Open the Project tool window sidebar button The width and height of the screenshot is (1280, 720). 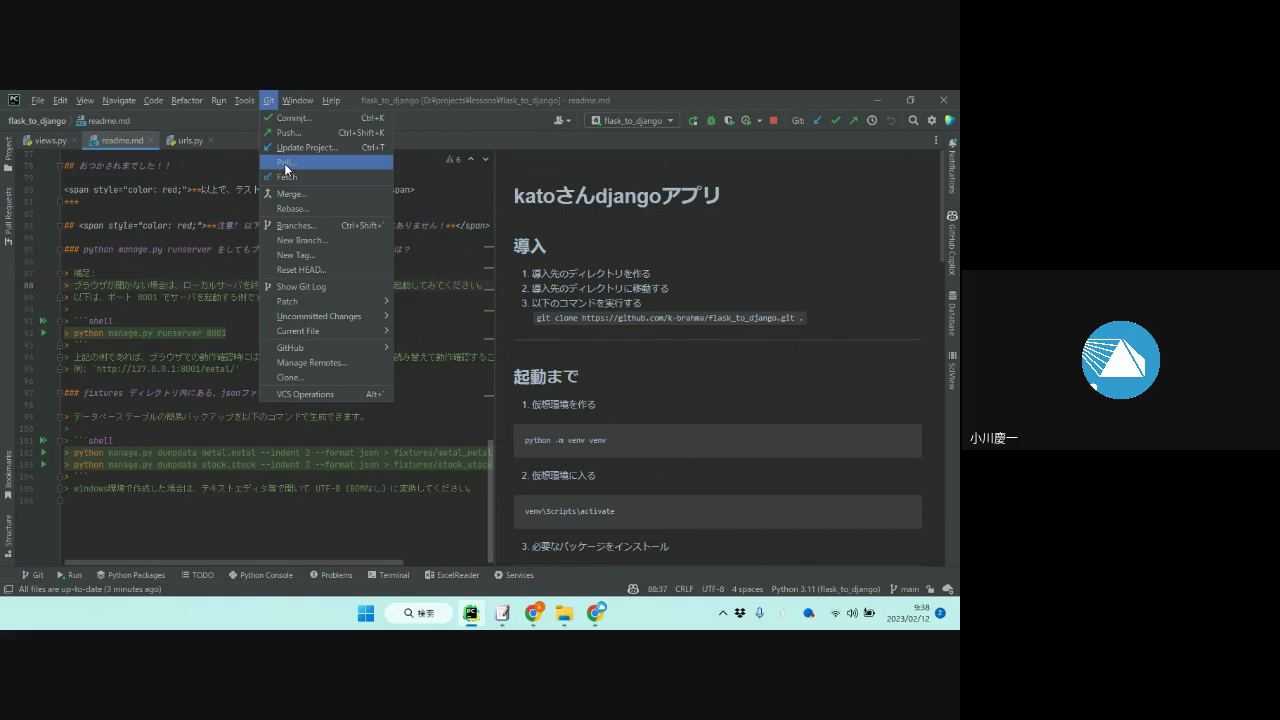[8, 155]
